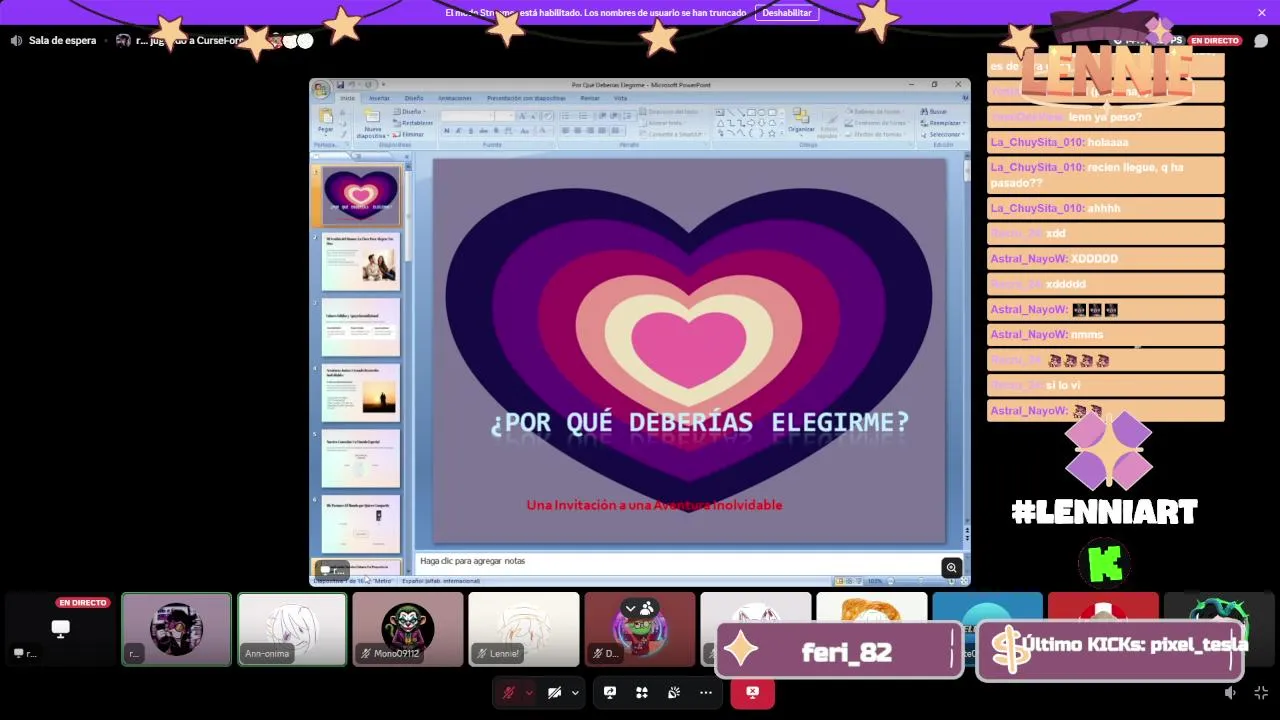This screenshot has width=1280, height=720.
Task: Open the more options ellipsis in call controls
Action: 706,692
